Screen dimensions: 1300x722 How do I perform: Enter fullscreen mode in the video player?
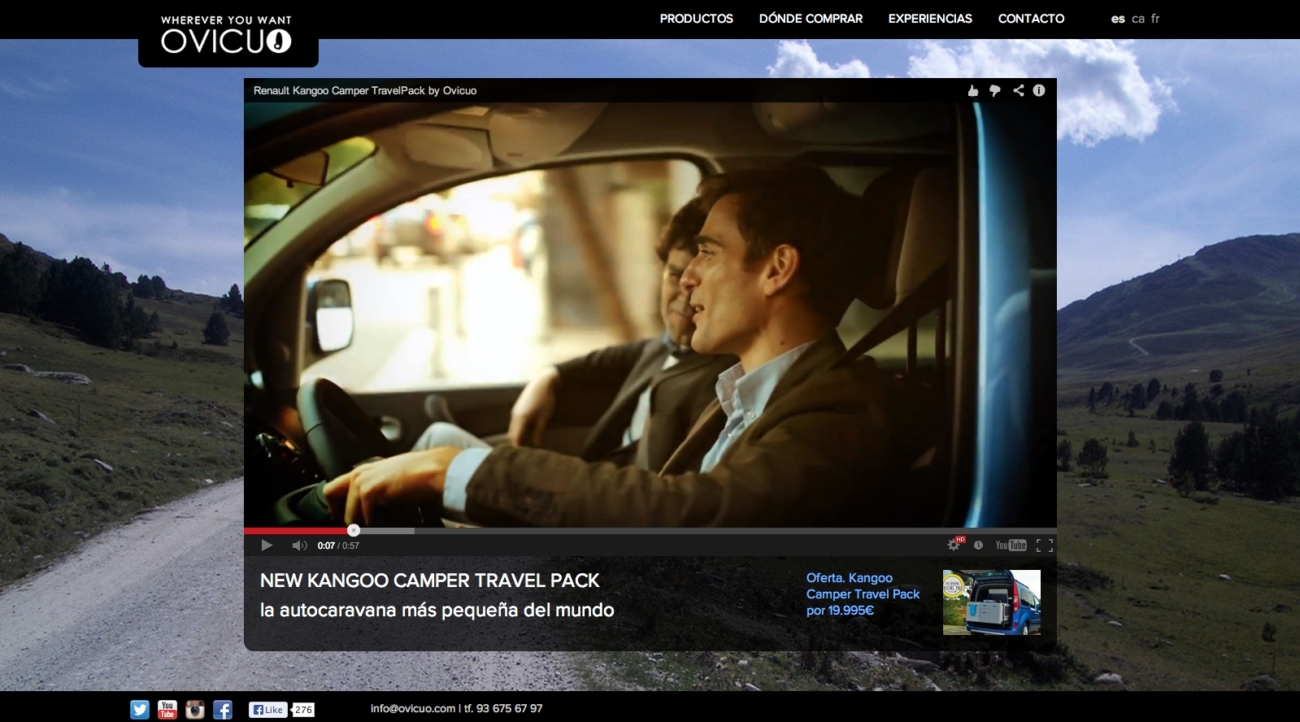coord(1044,545)
